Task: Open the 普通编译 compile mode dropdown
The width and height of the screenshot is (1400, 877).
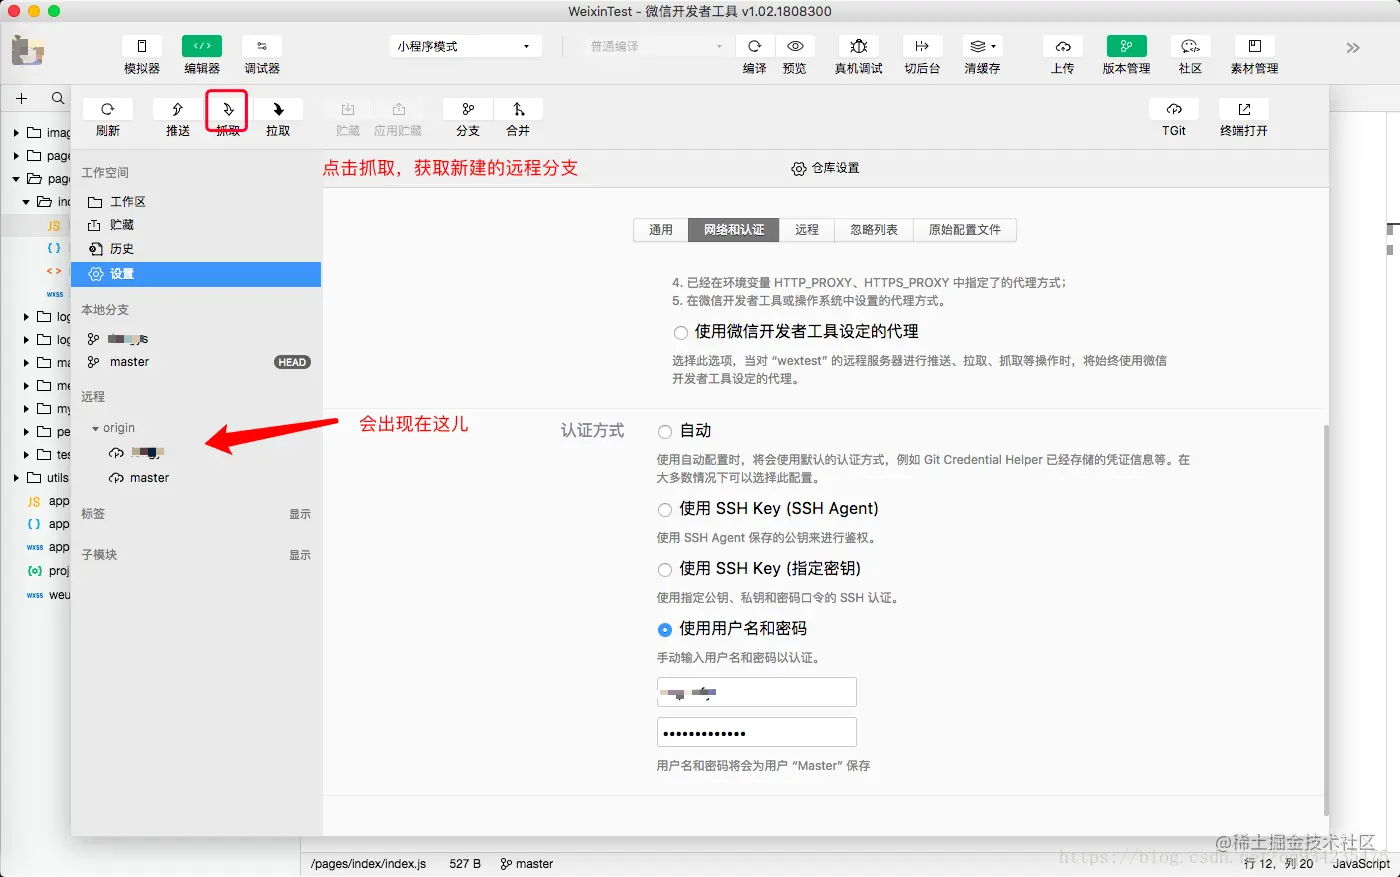Action: click(x=655, y=46)
